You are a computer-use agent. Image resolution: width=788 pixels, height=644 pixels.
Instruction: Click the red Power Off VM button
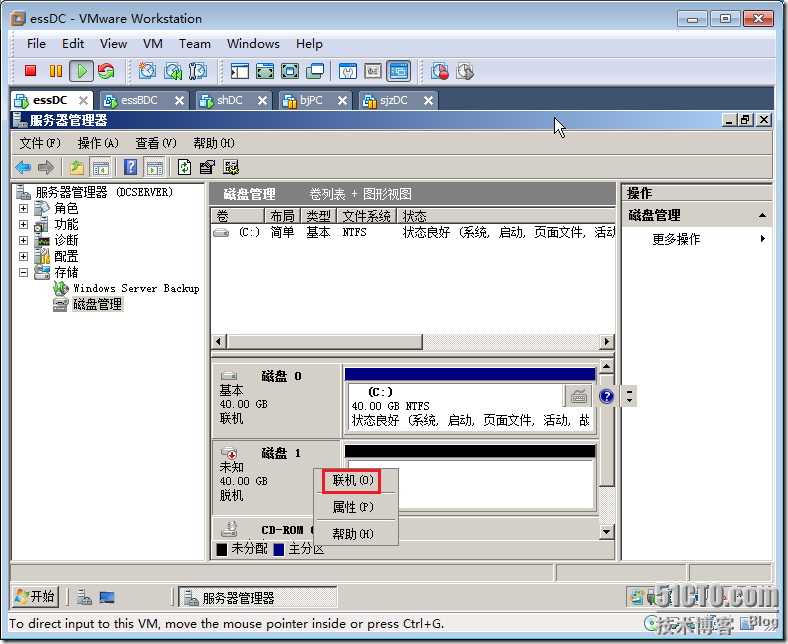pos(31,71)
